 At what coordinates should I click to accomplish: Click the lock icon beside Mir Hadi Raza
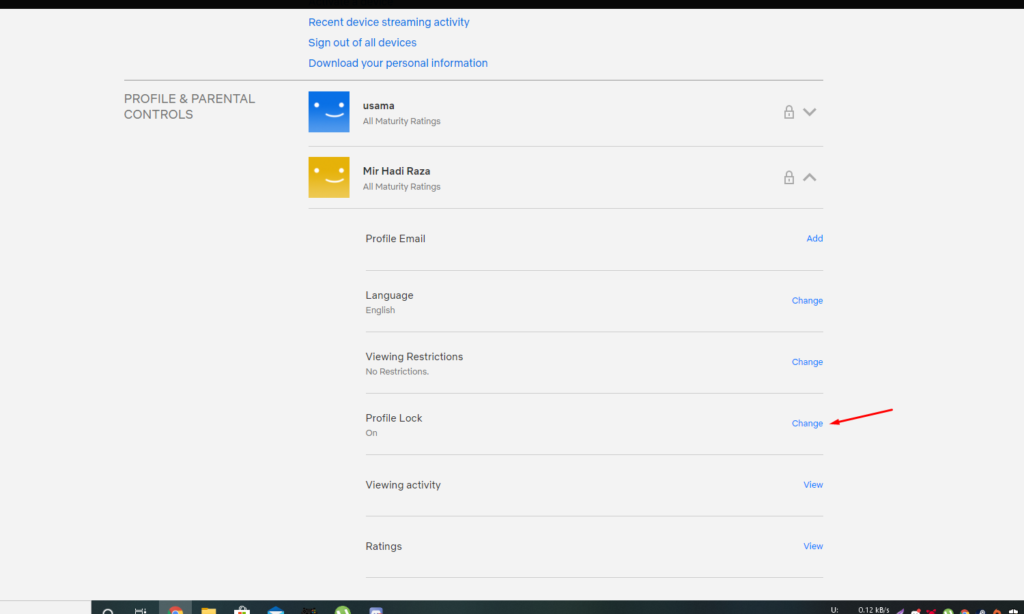pyautogui.click(x=788, y=177)
